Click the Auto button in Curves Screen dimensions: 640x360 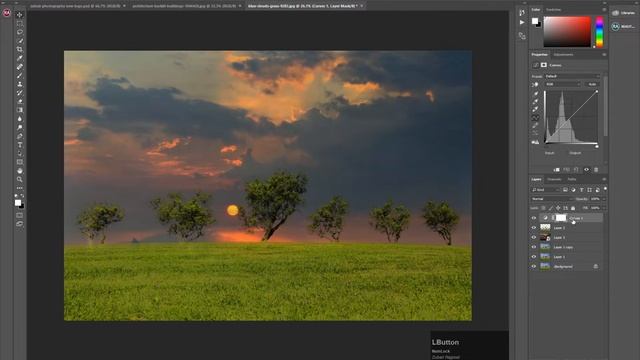pyautogui.click(x=592, y=84)
